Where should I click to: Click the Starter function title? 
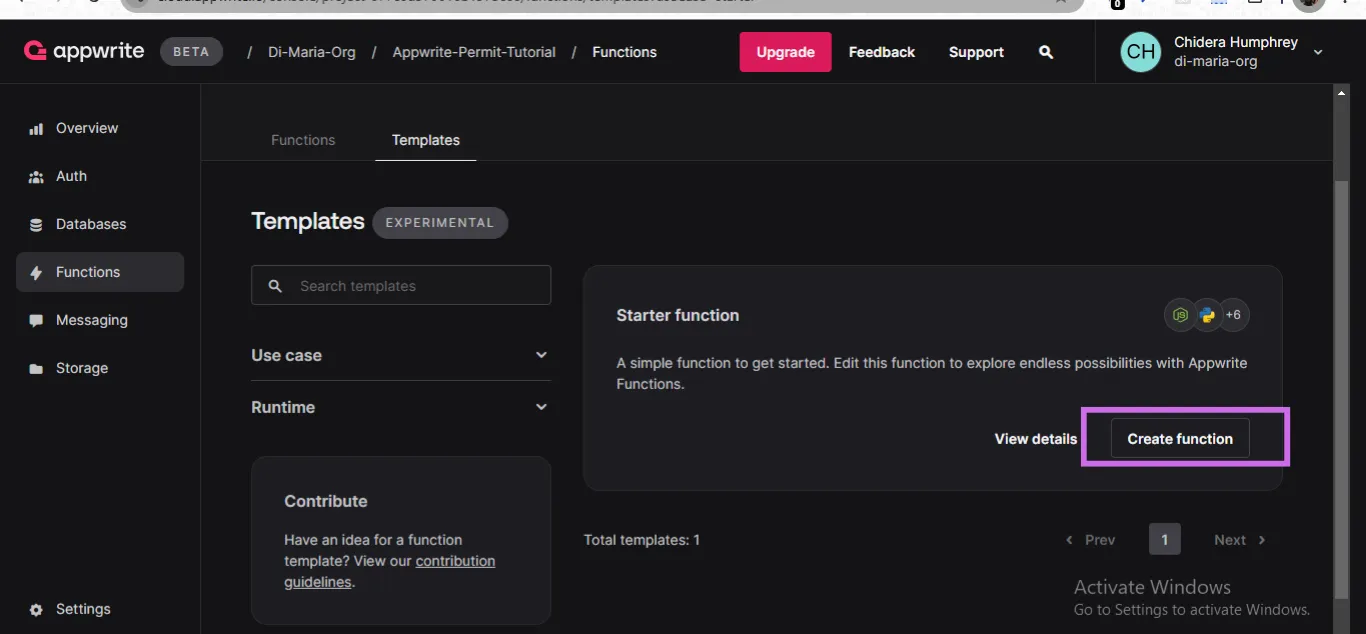[678, 315]
